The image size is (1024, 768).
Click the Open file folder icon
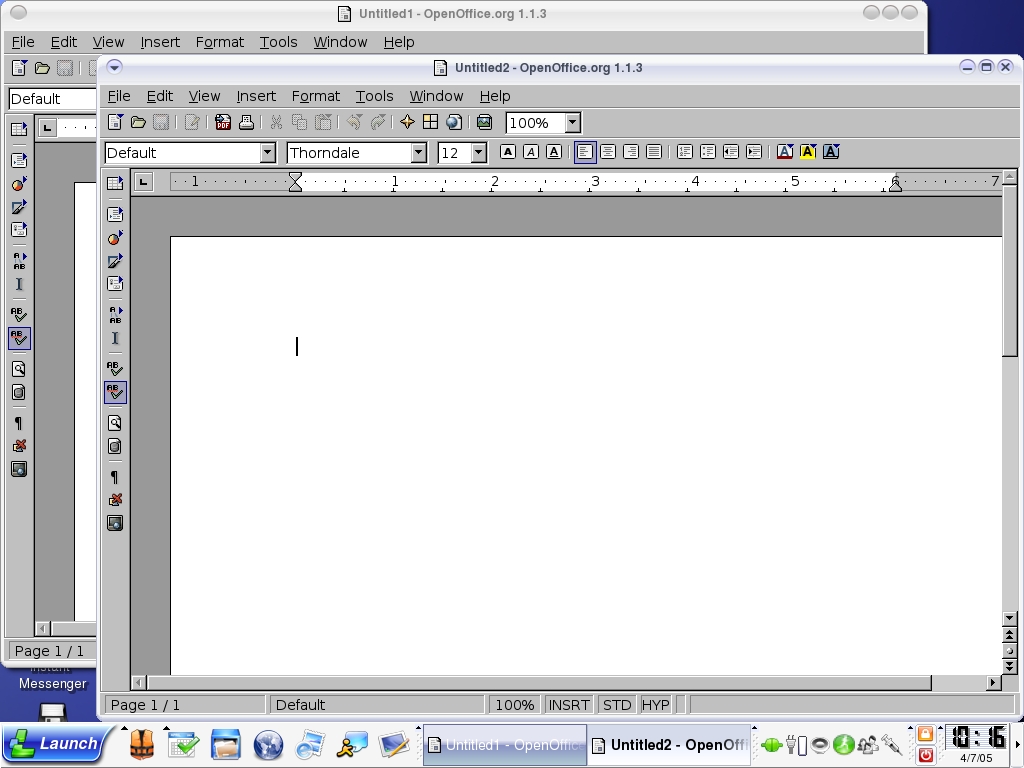point(138,122)
